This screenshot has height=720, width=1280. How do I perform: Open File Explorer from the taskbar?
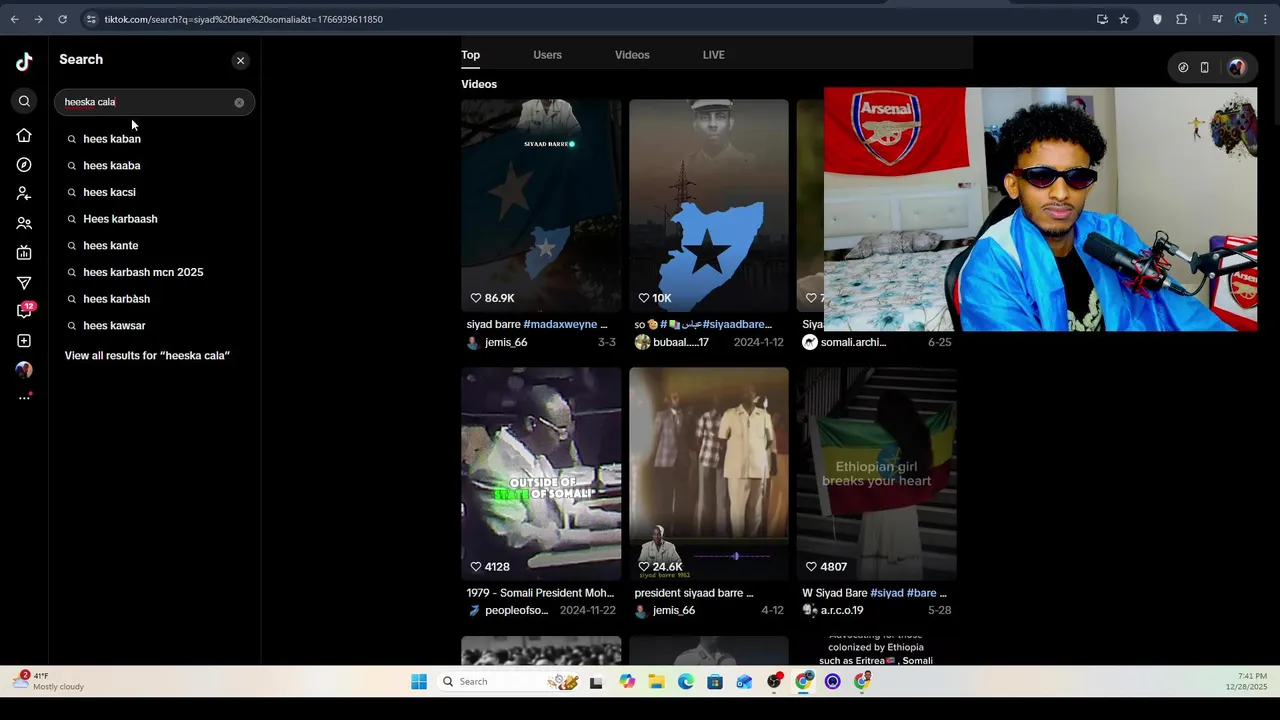coord(656,682)
